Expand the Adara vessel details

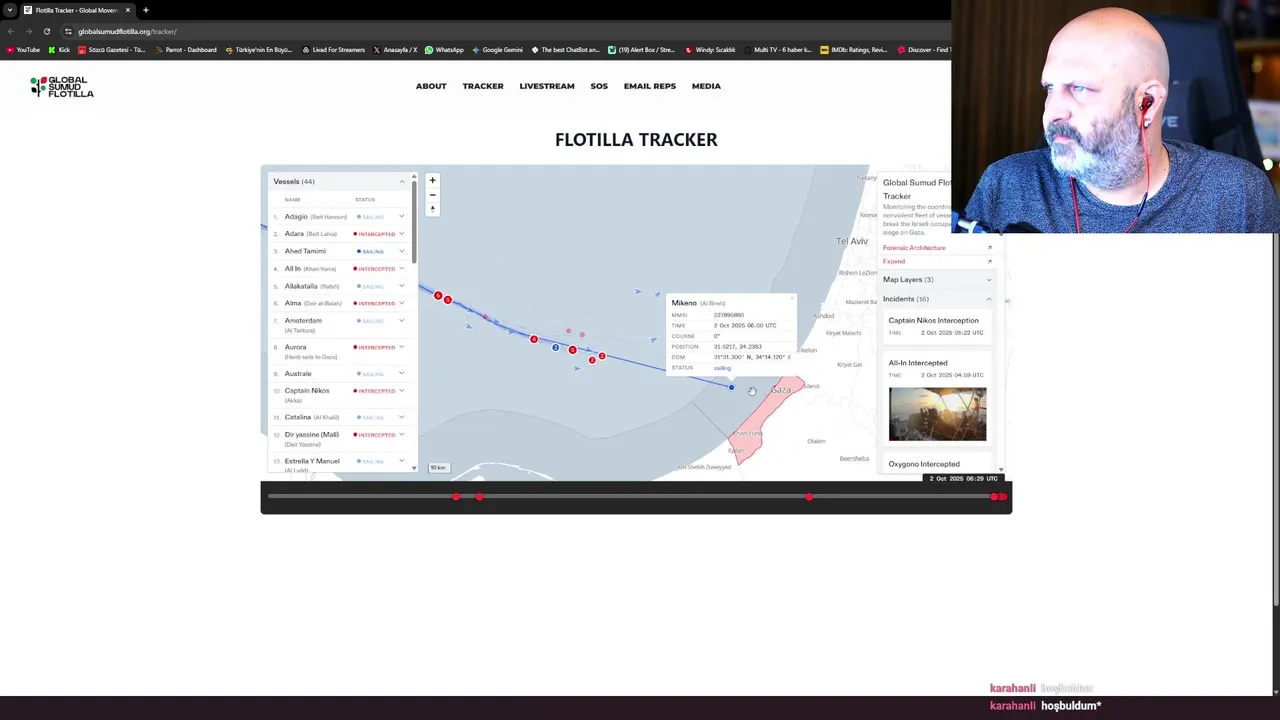click(x=402, y=233)
